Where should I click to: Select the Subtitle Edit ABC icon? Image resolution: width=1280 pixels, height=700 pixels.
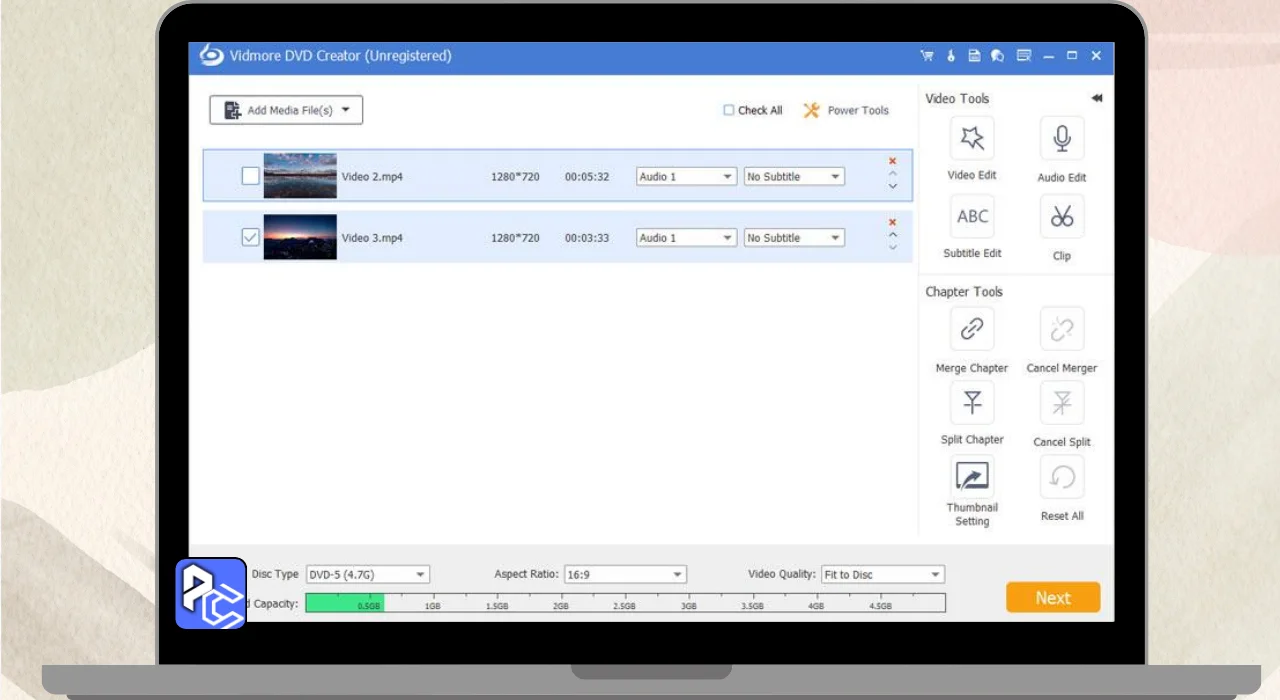(971, 216)
